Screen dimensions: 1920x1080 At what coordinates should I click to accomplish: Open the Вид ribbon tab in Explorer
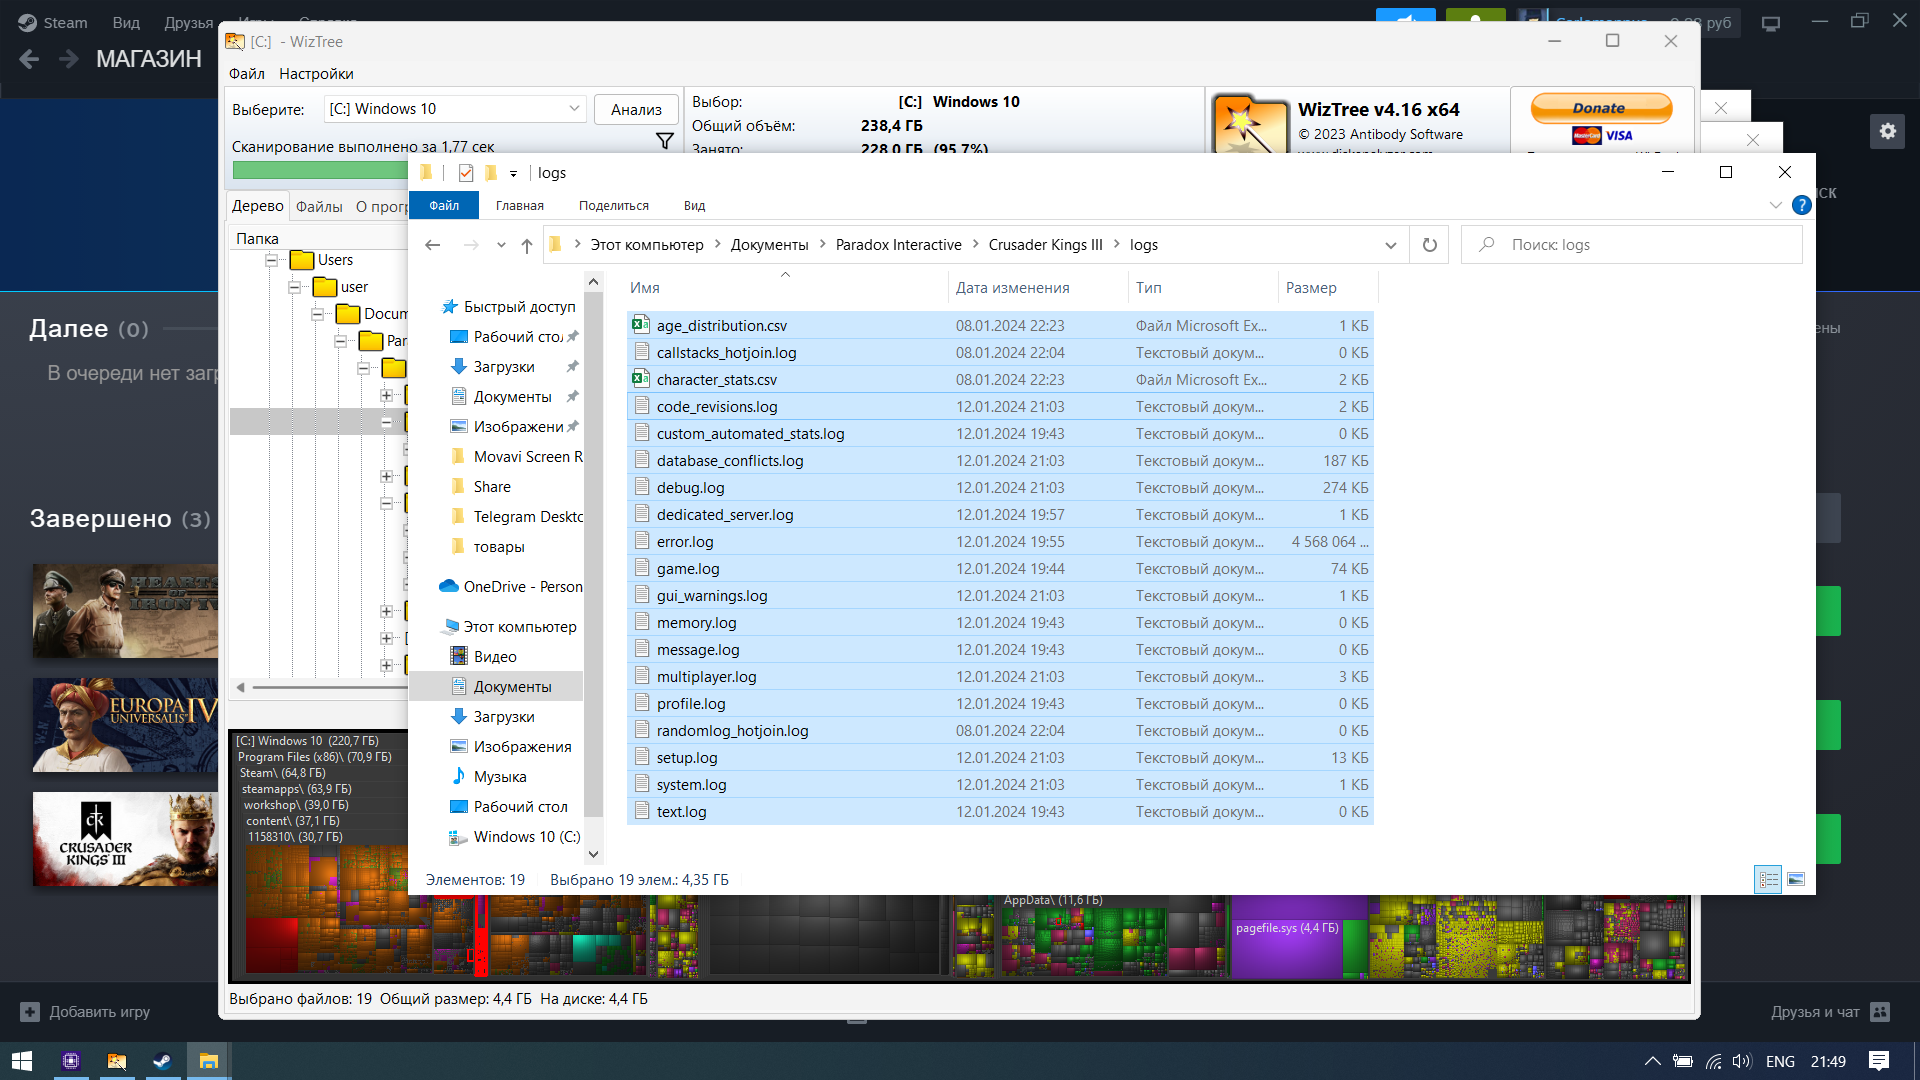[694, 206]
